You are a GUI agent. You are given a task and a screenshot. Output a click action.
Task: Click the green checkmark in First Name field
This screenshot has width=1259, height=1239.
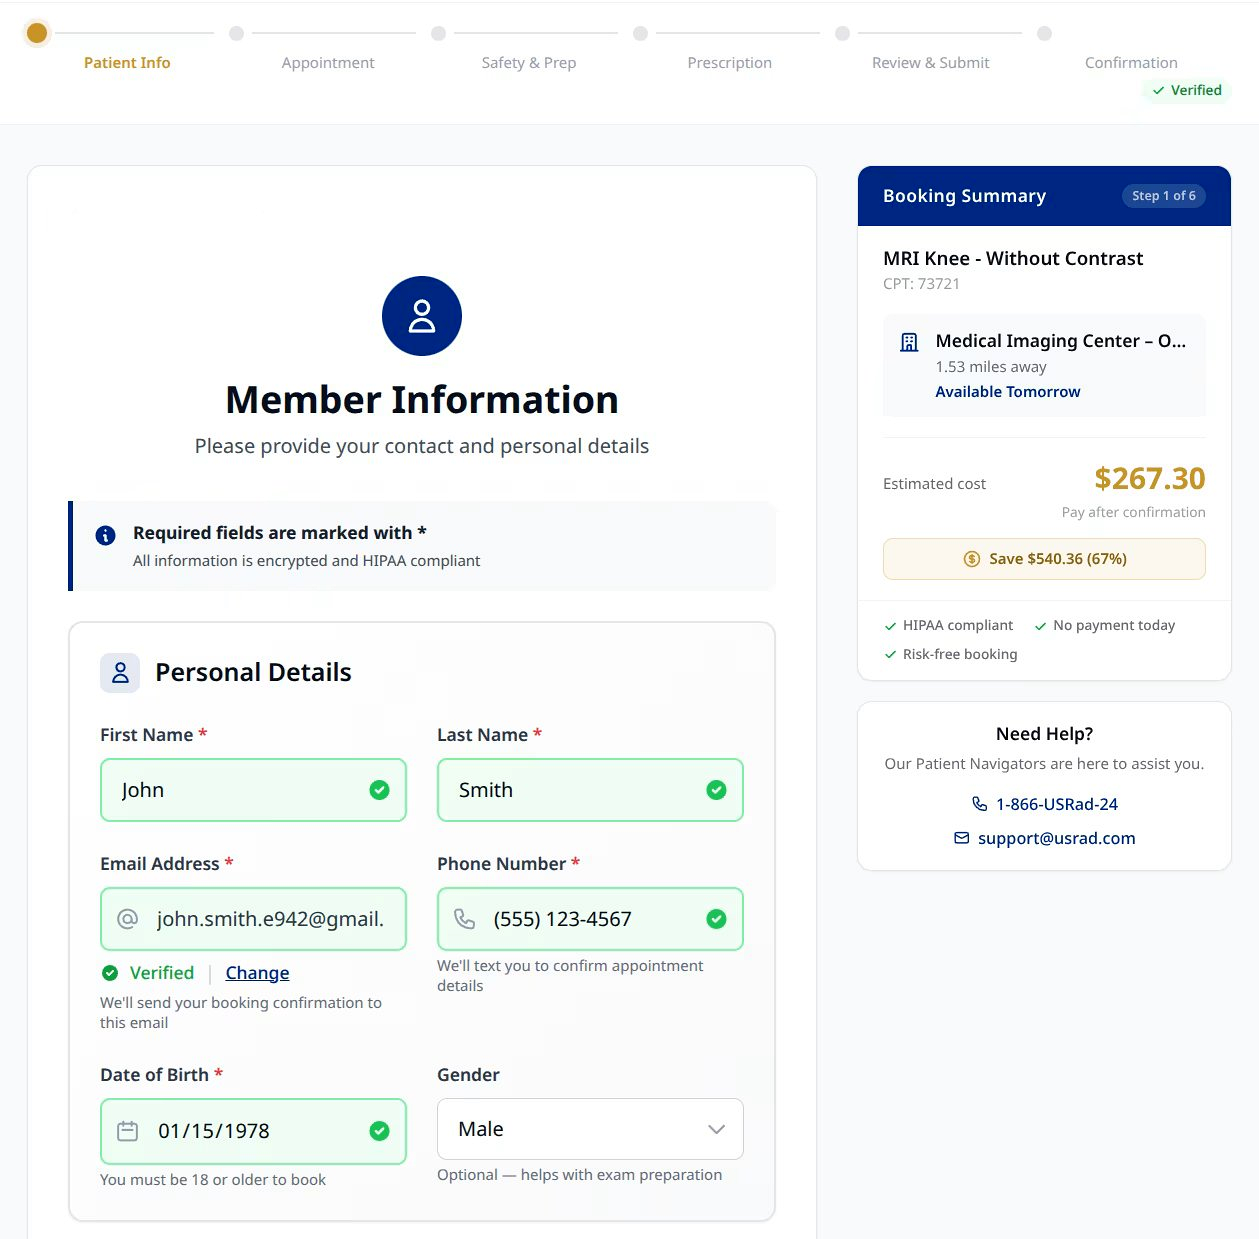coord(379,789)
